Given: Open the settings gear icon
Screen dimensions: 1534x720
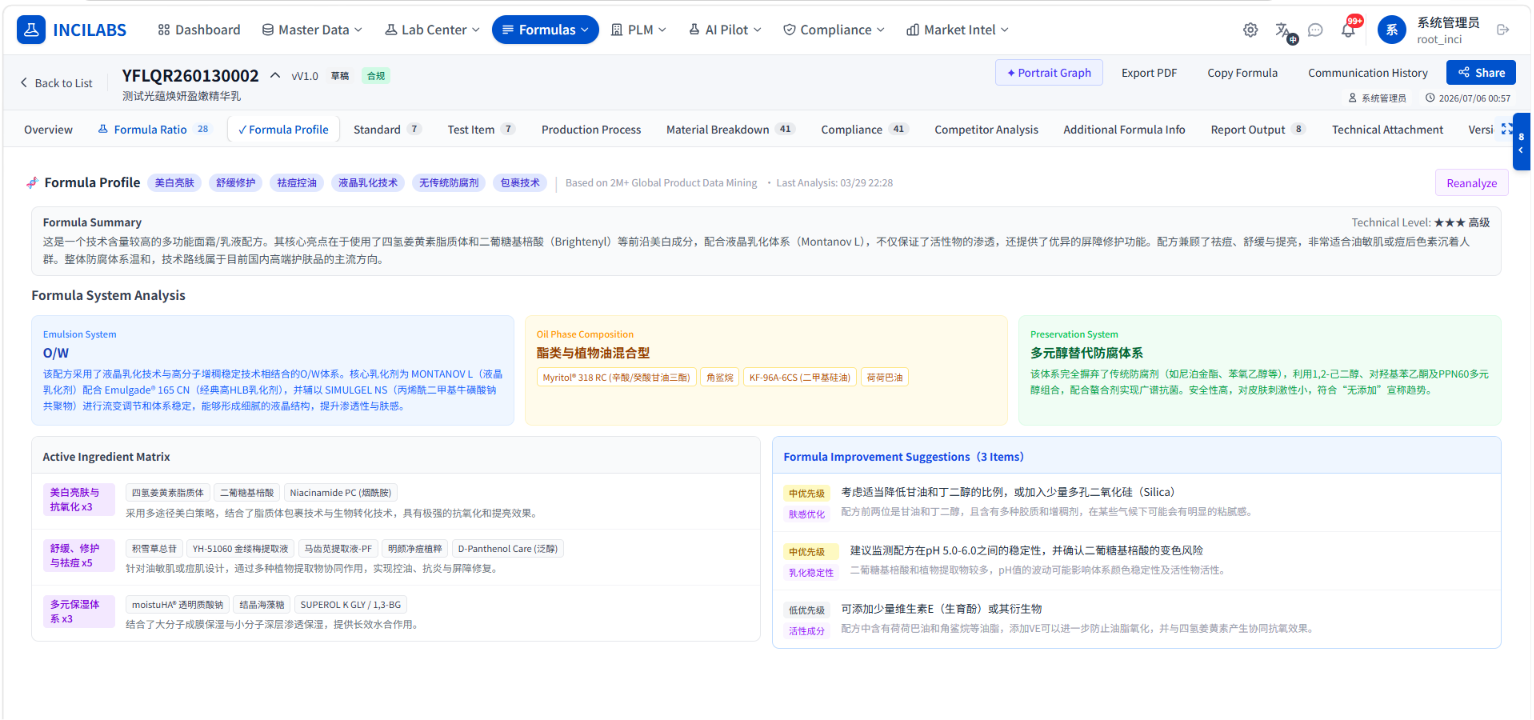Looking at the screenshot, I should coord(1250,30).
